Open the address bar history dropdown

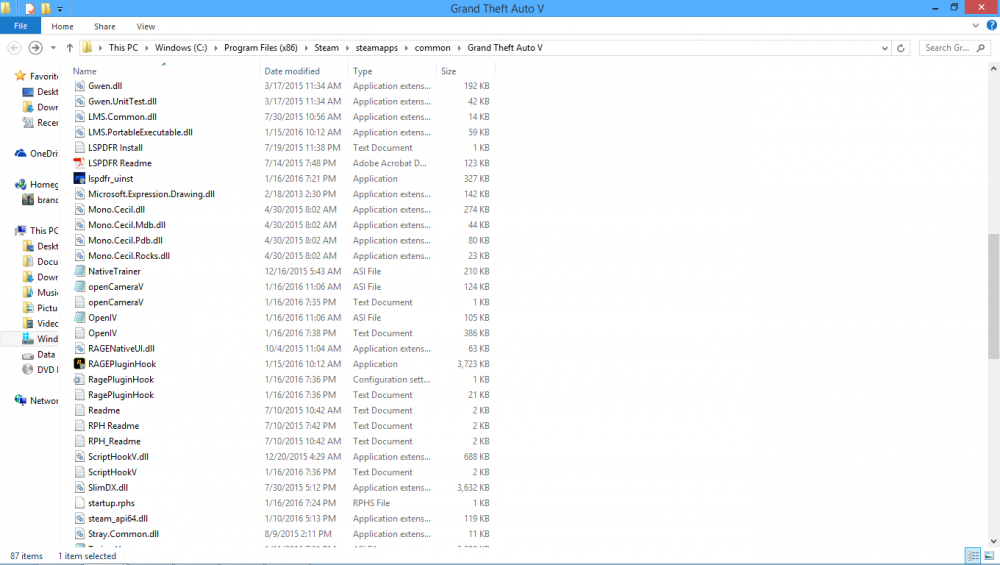click(885, 48)
